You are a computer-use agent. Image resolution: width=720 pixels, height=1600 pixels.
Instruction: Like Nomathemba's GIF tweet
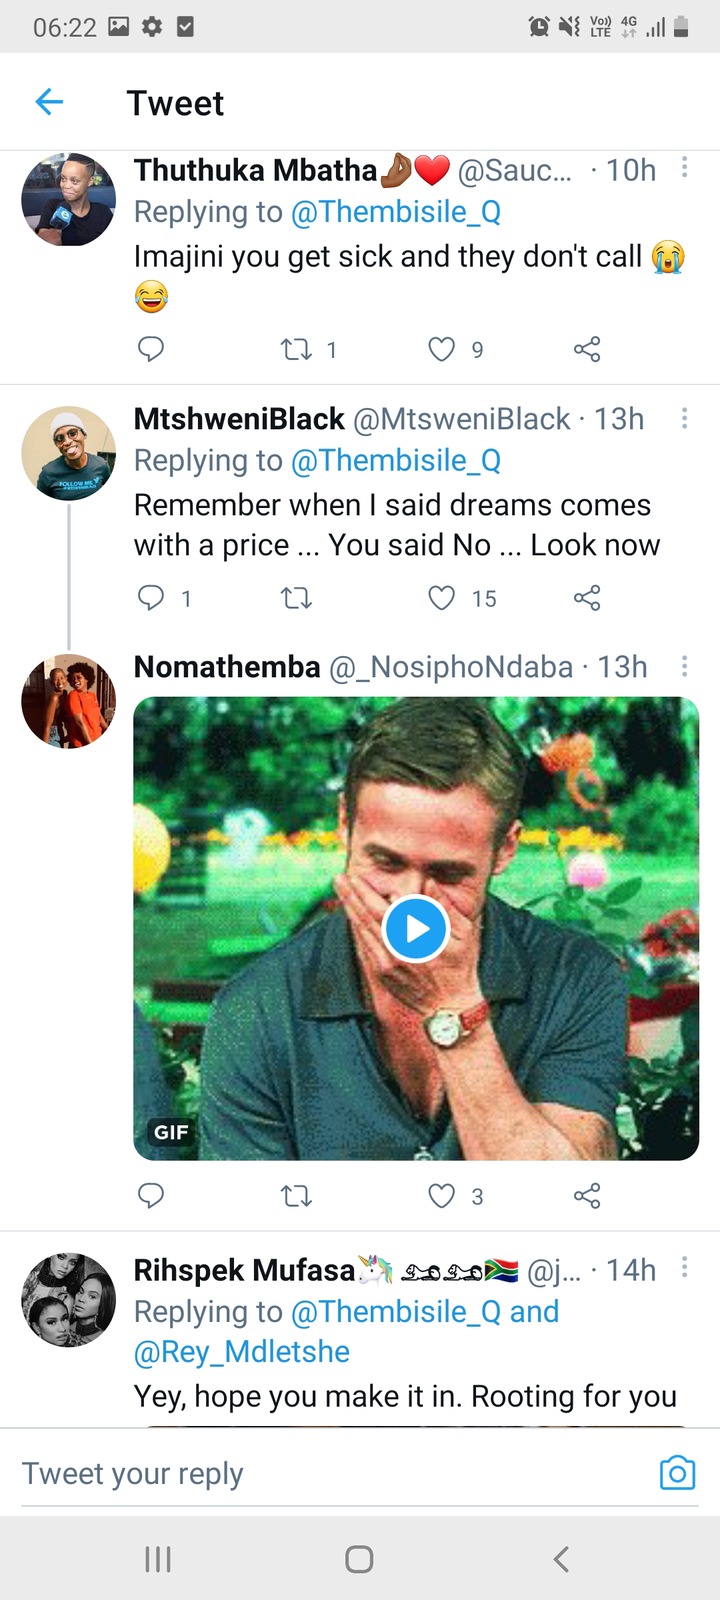tap(442, 1196)
